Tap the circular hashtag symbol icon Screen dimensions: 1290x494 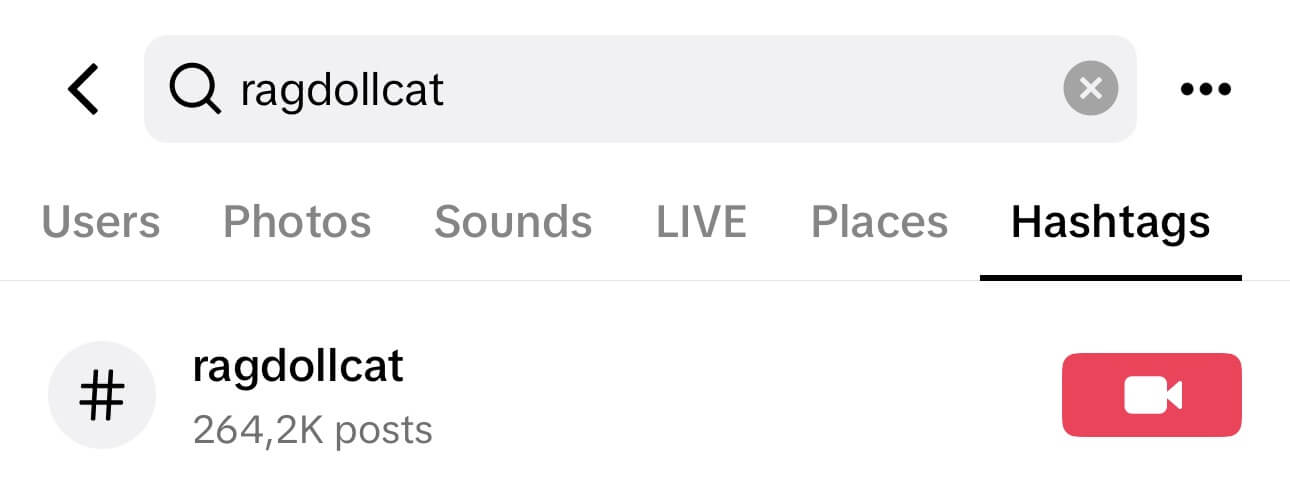tap(102, 395)
